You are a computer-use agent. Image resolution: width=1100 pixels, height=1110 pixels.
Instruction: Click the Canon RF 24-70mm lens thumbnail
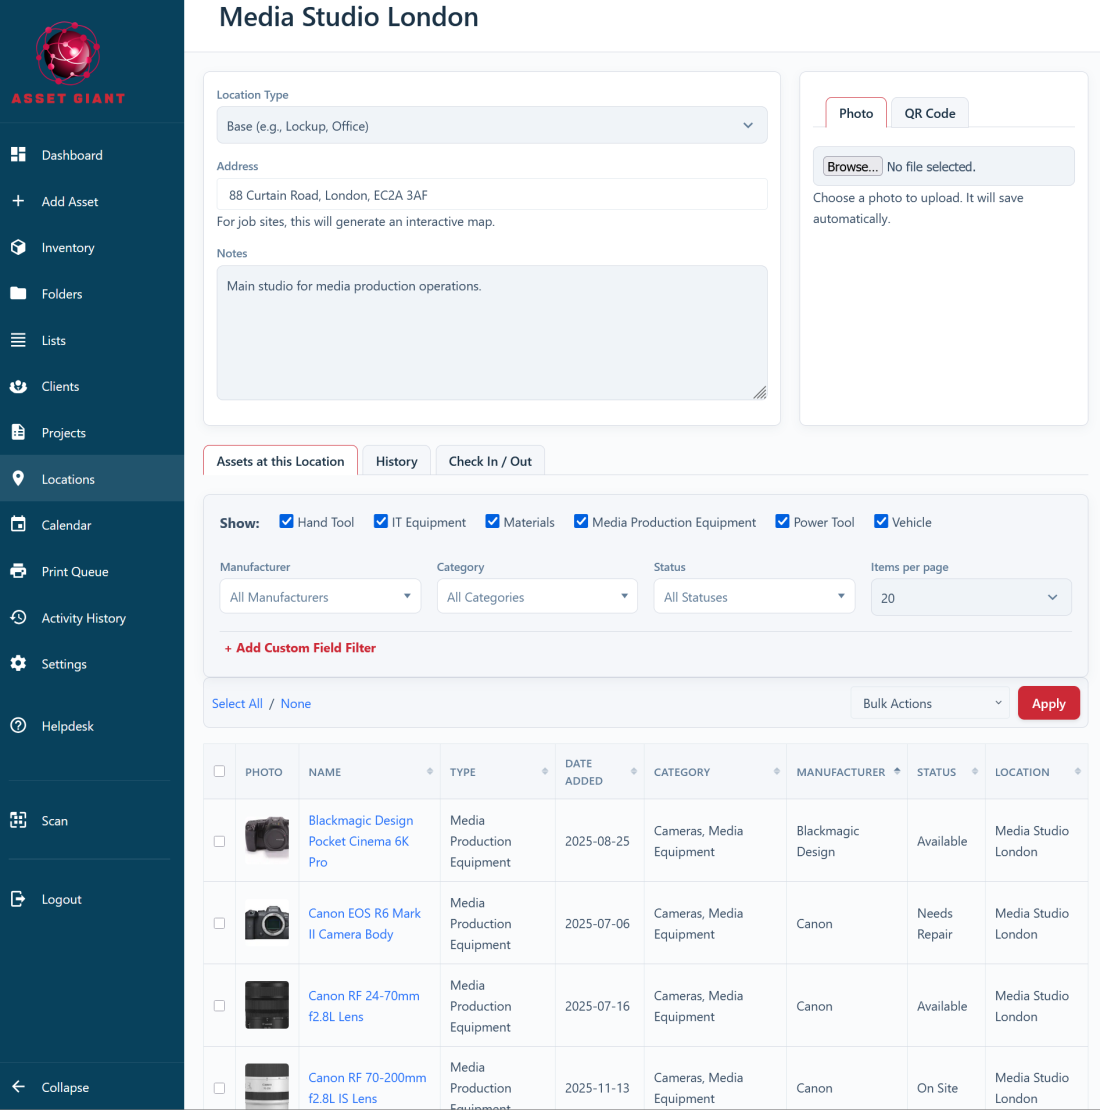click(267, 1005)
